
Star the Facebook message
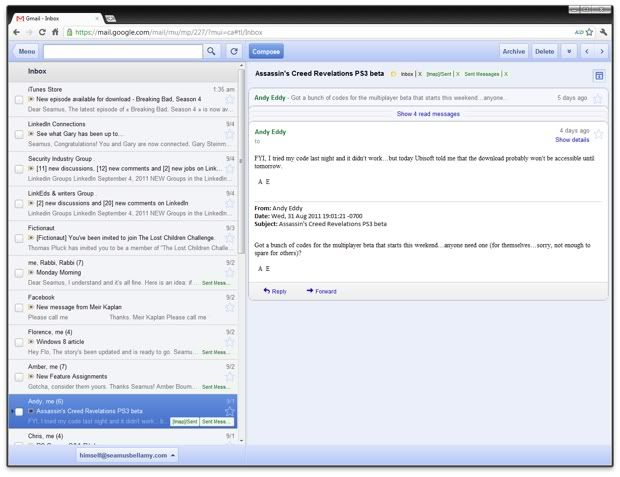[x=229, y=308]
